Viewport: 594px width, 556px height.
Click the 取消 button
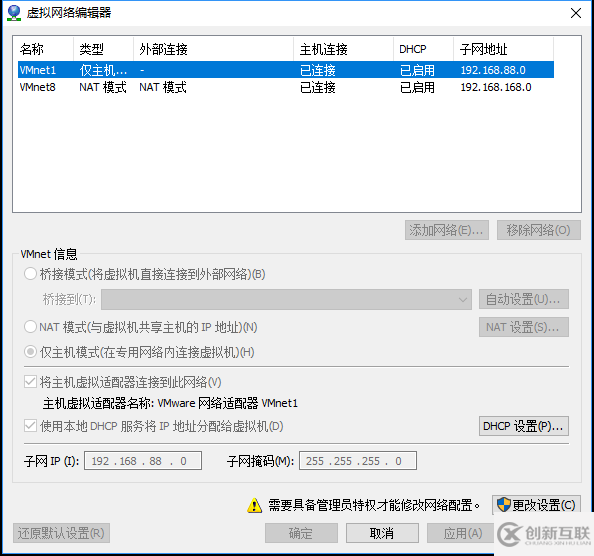pos(382,533)
